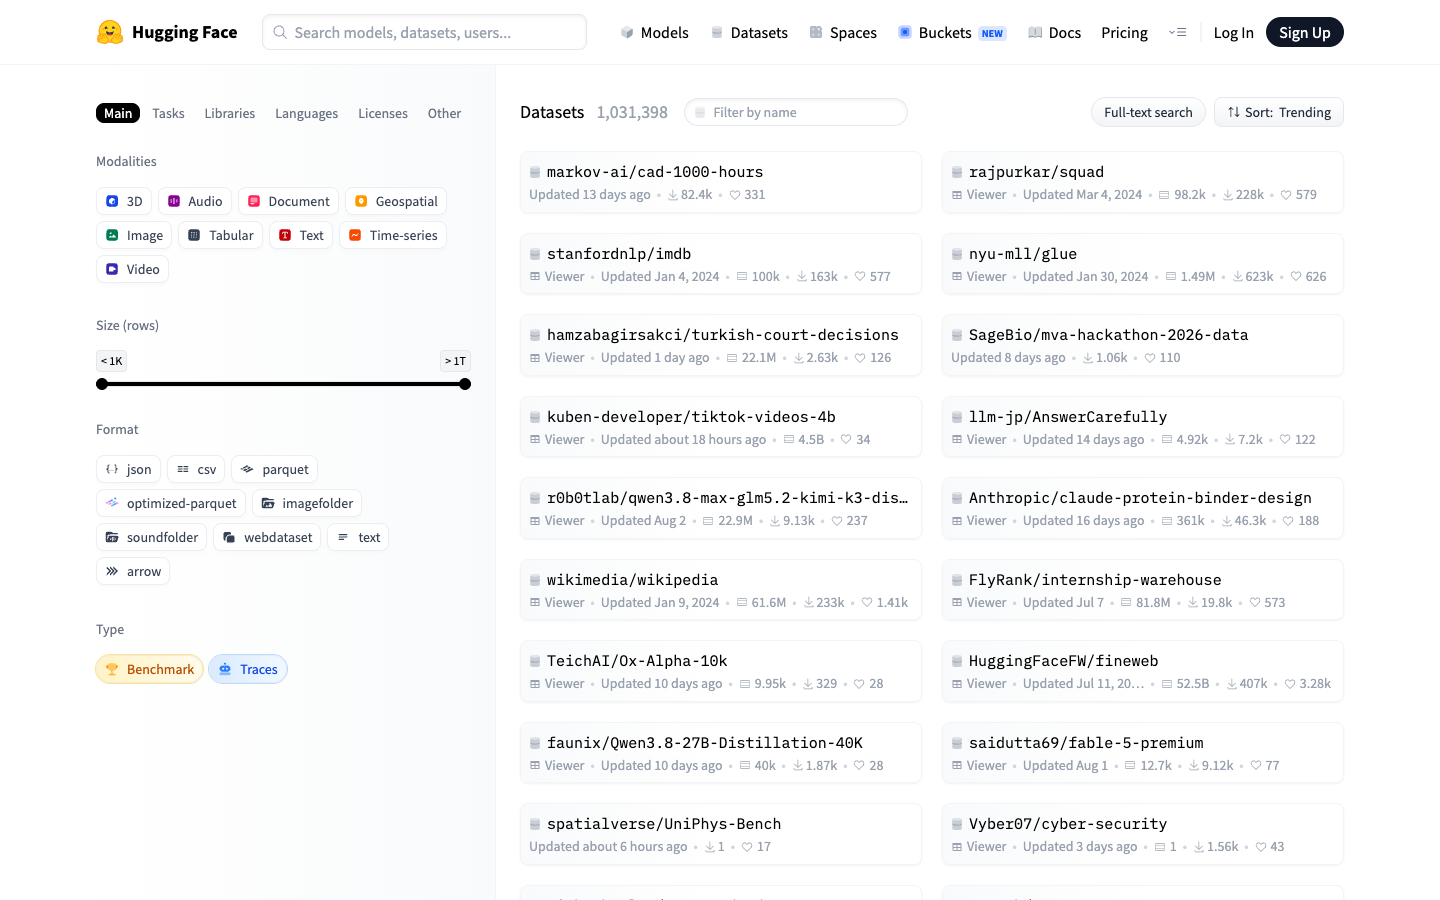
Task: Switch to the Libraries filter tab
Action: click(x=230, y=113)
